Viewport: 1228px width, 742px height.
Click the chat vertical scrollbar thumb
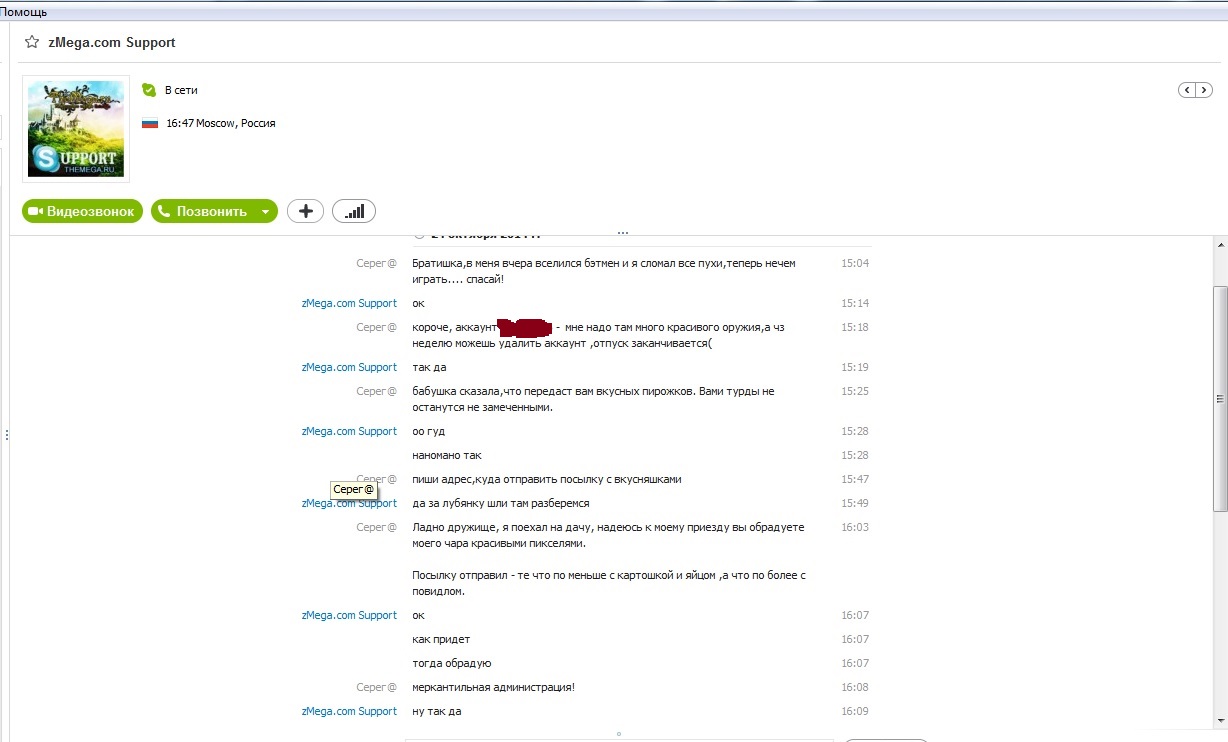click(x=1220, y=398)
